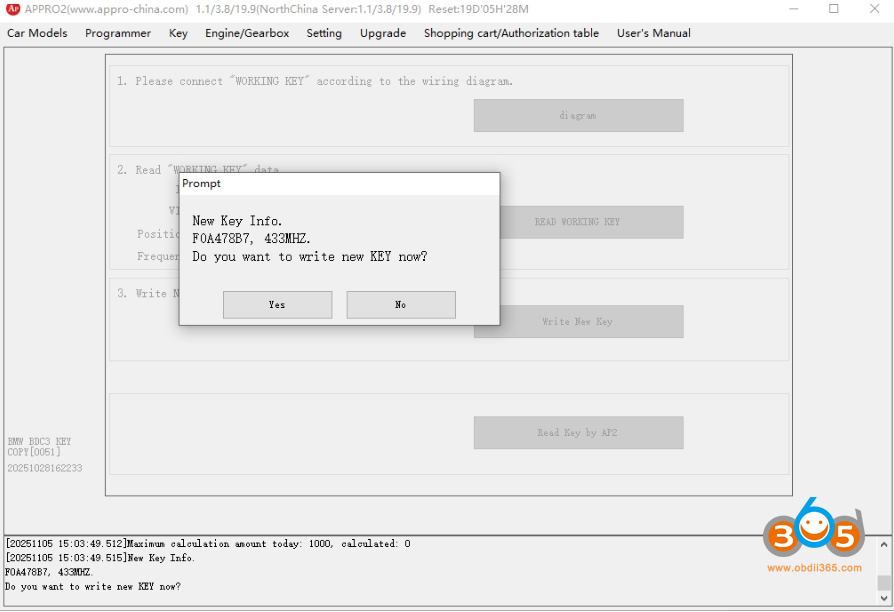The image size is (894, 612).
Task: Select the Key menu
Action: [x=178, y=33]
